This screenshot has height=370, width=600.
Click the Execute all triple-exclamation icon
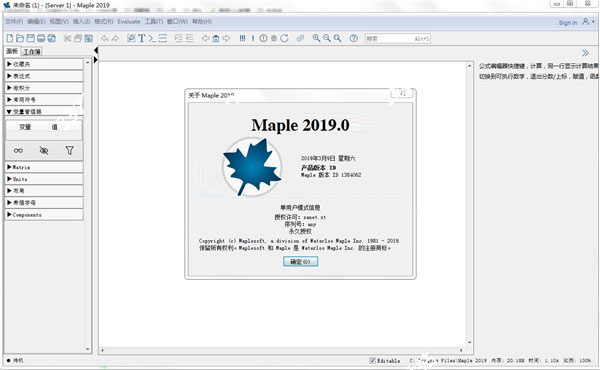tap(242, 38)
